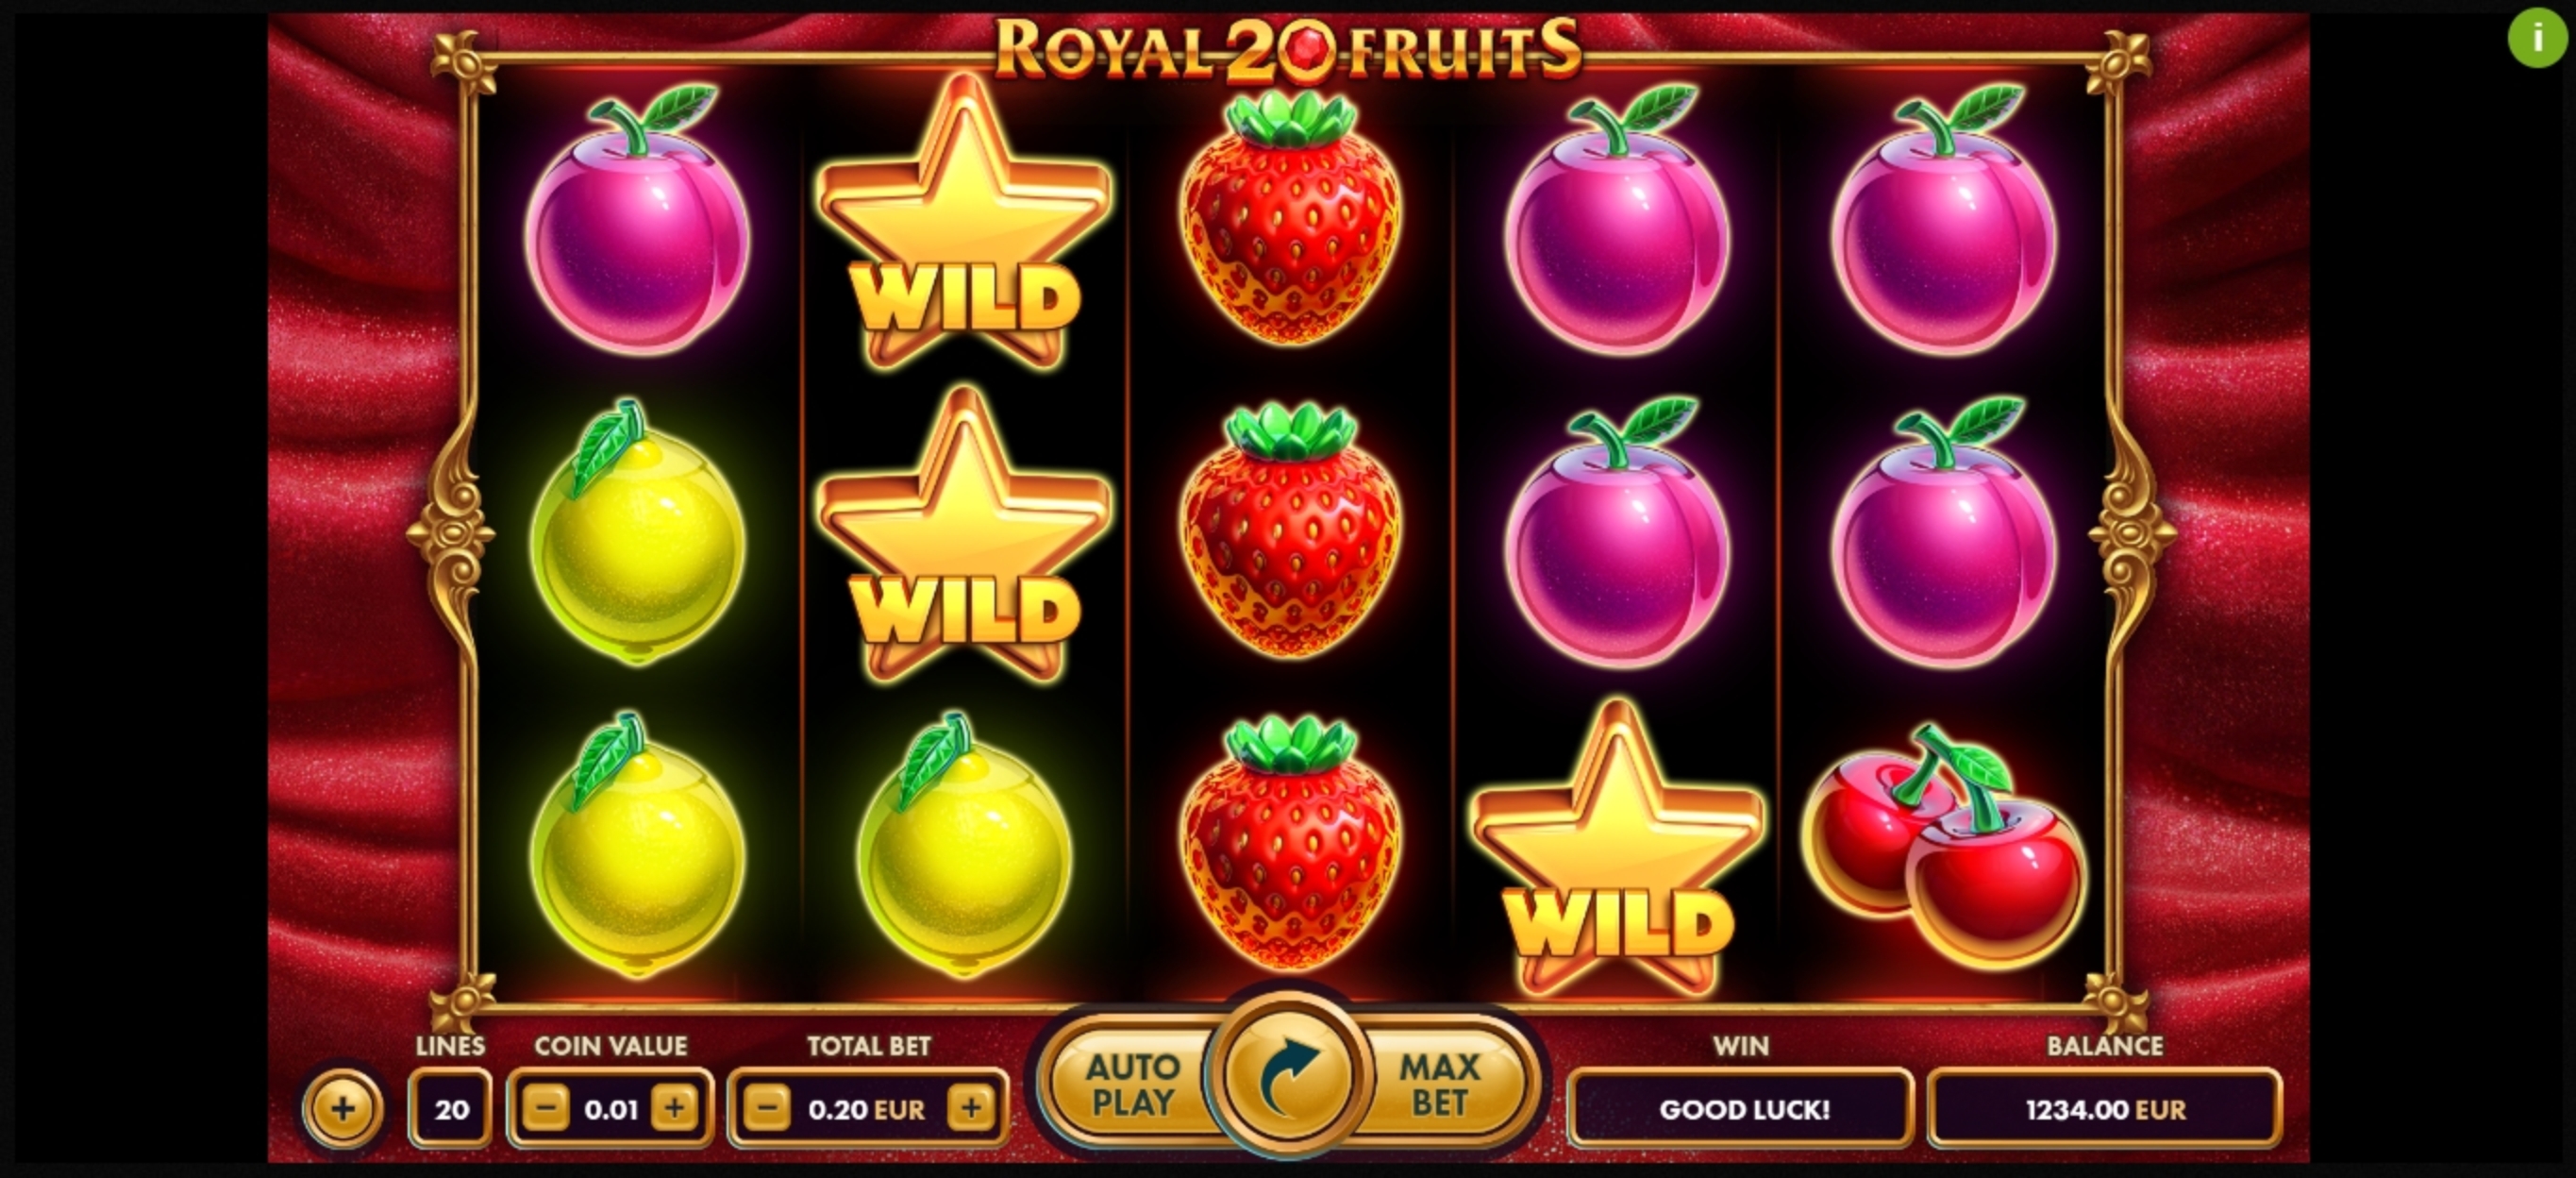Start Auto Play
This screenshot has height=1178, width=2576.
click(1132, 1084)
